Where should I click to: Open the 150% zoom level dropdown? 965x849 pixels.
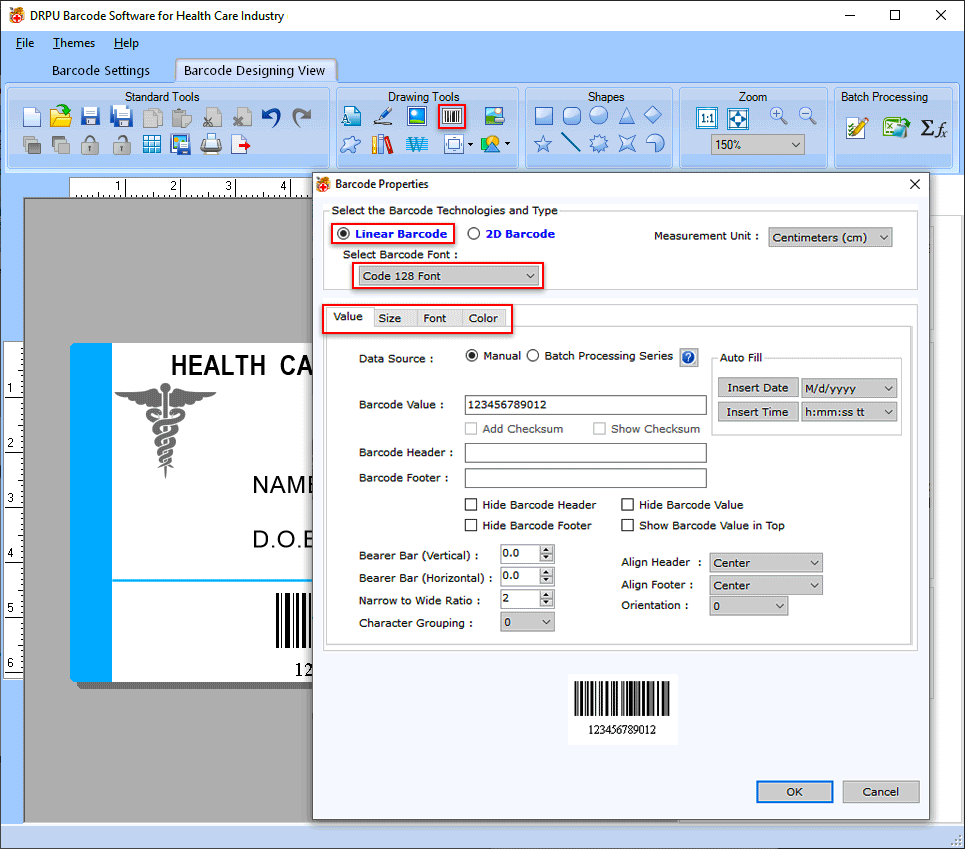[757, 145]
